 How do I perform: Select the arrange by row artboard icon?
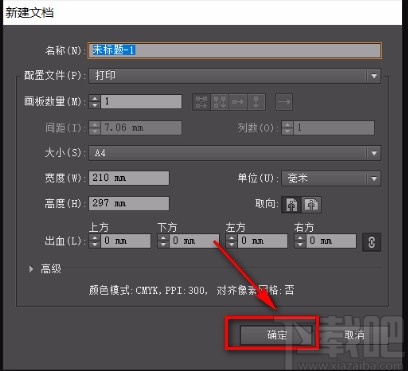coord(238,102)
